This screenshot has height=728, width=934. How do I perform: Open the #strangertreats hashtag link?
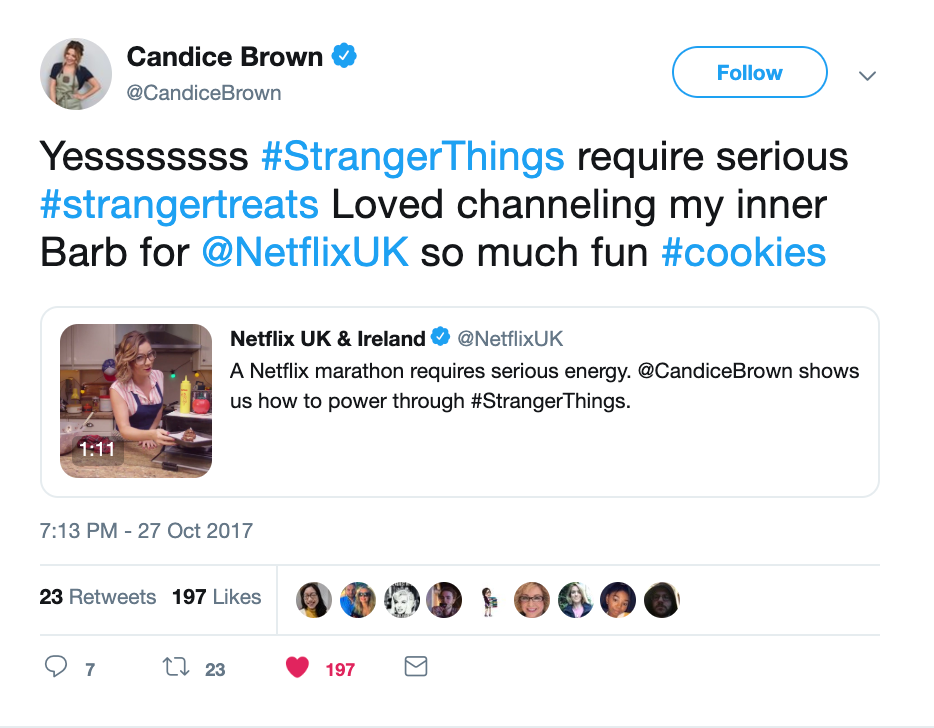pyautogui.click(x=179, y=205)
